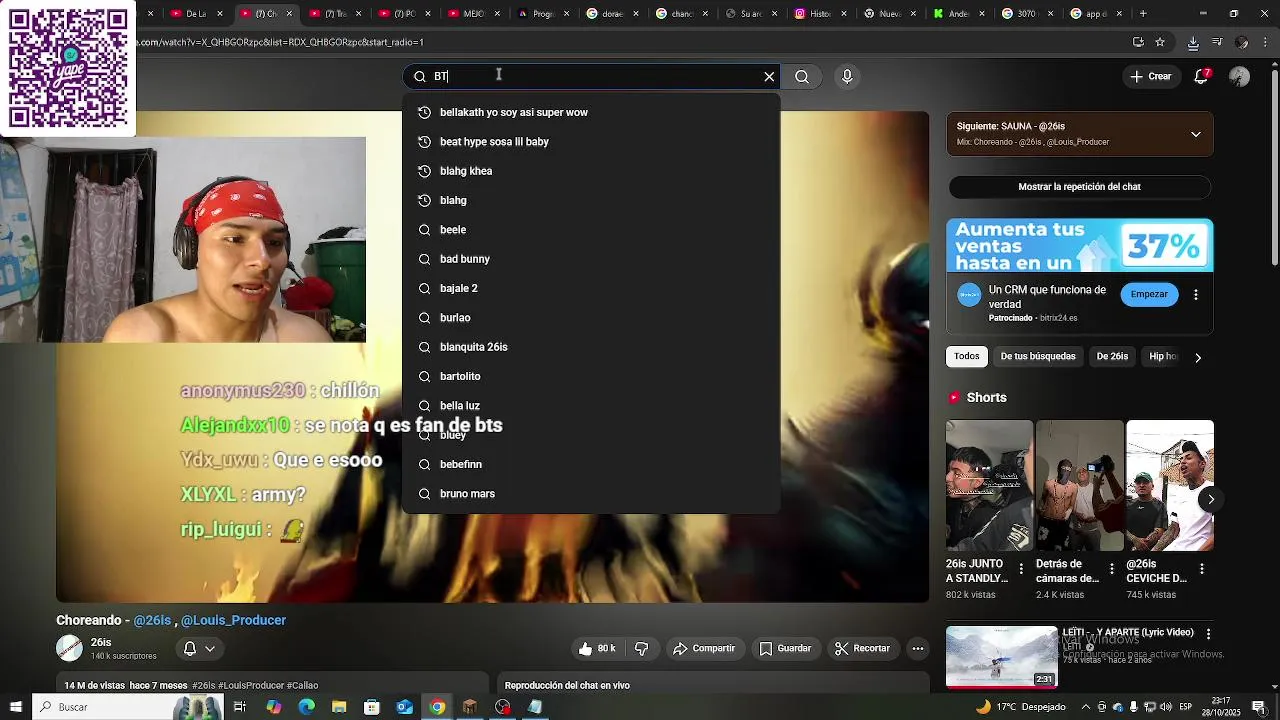
Task: Start voice search with microphone icon
Action: point(847,76)
